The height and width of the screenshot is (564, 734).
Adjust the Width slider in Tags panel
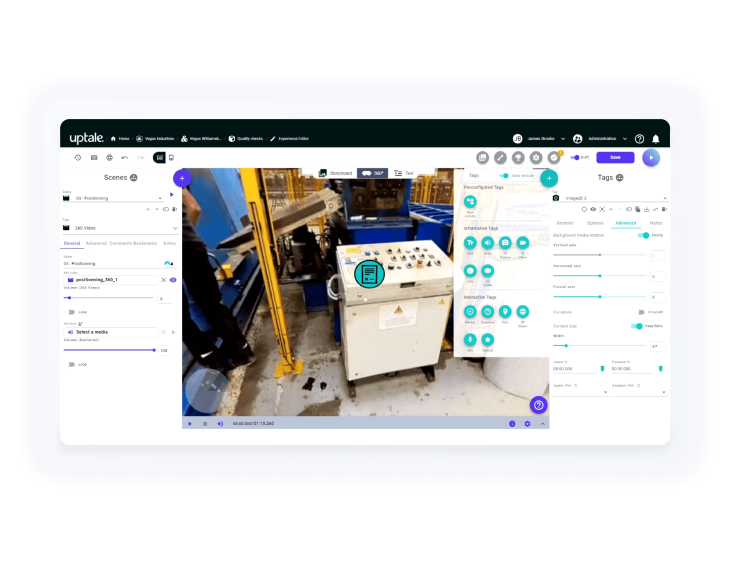(599, 345)
